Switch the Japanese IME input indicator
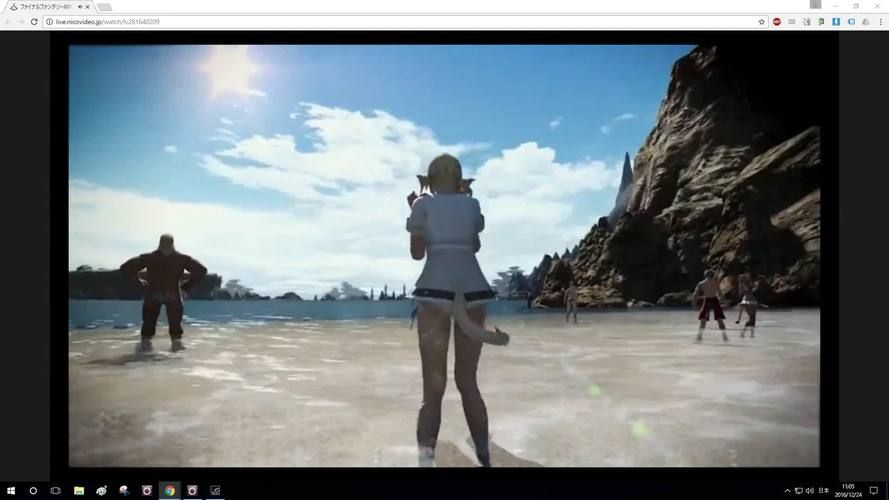The height and width of the screenshot is (500, 889). [x=824, y=491]
